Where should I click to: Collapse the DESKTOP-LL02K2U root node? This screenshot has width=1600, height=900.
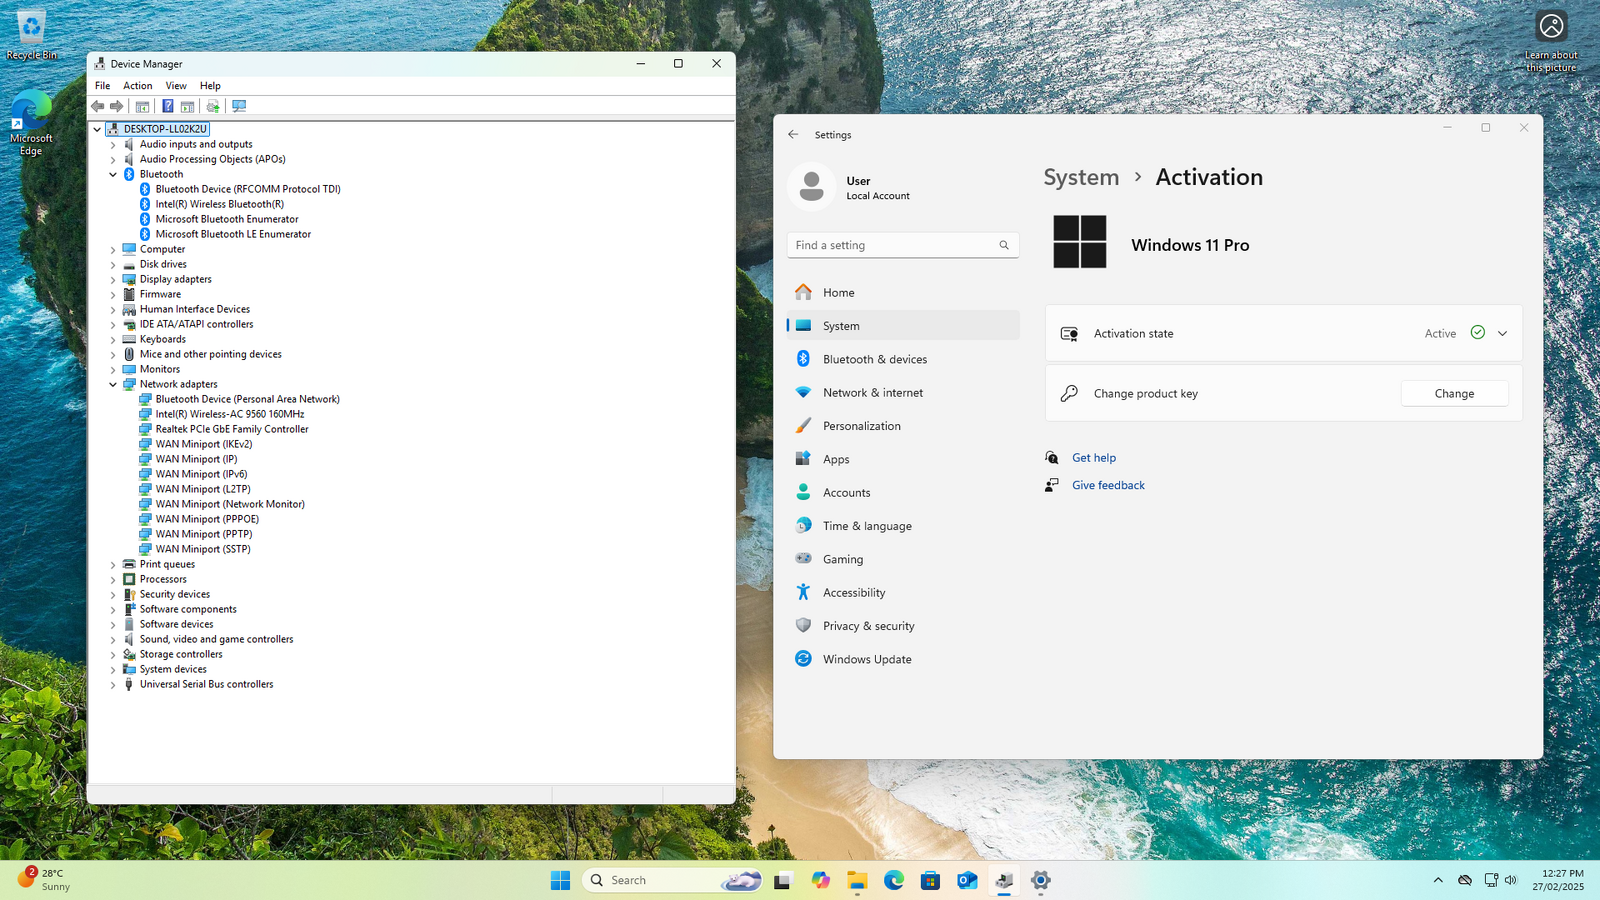[97, 129]
